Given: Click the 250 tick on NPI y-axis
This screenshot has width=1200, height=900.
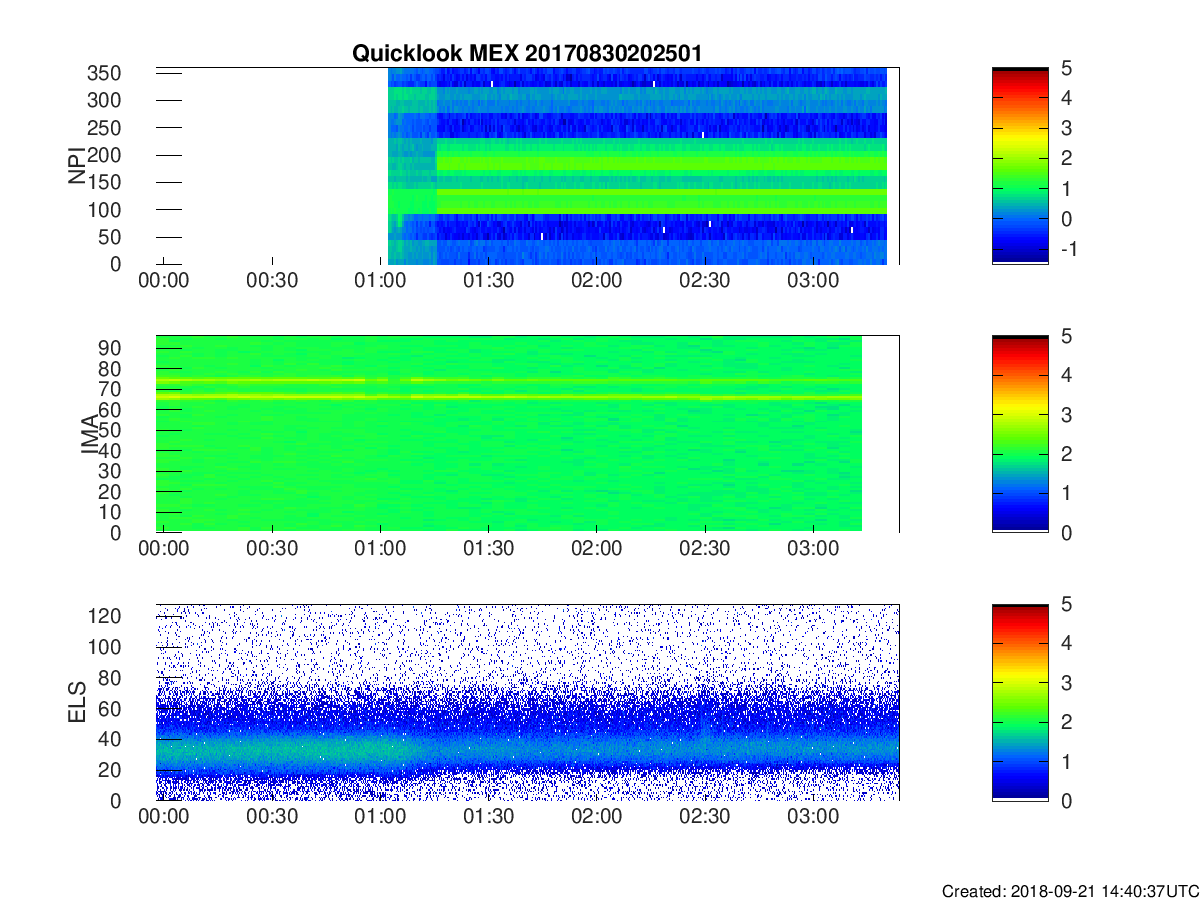Looking at the screenshot, I should click(x=103, y=127).
